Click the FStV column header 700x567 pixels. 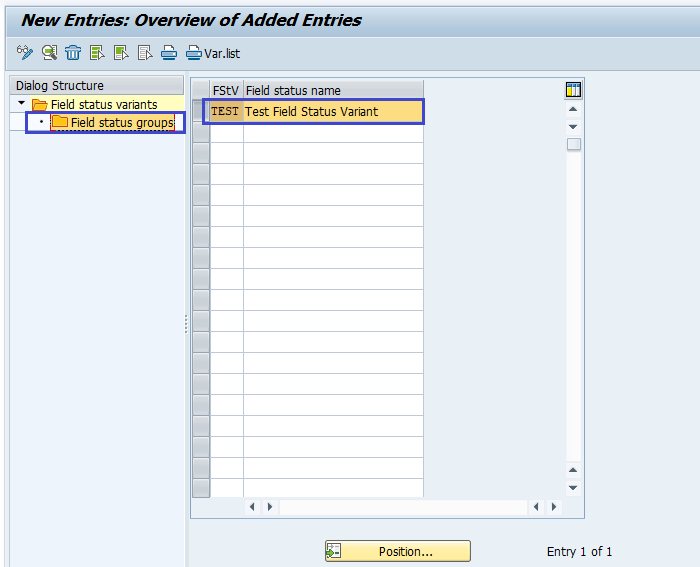[x=226, y=91]
